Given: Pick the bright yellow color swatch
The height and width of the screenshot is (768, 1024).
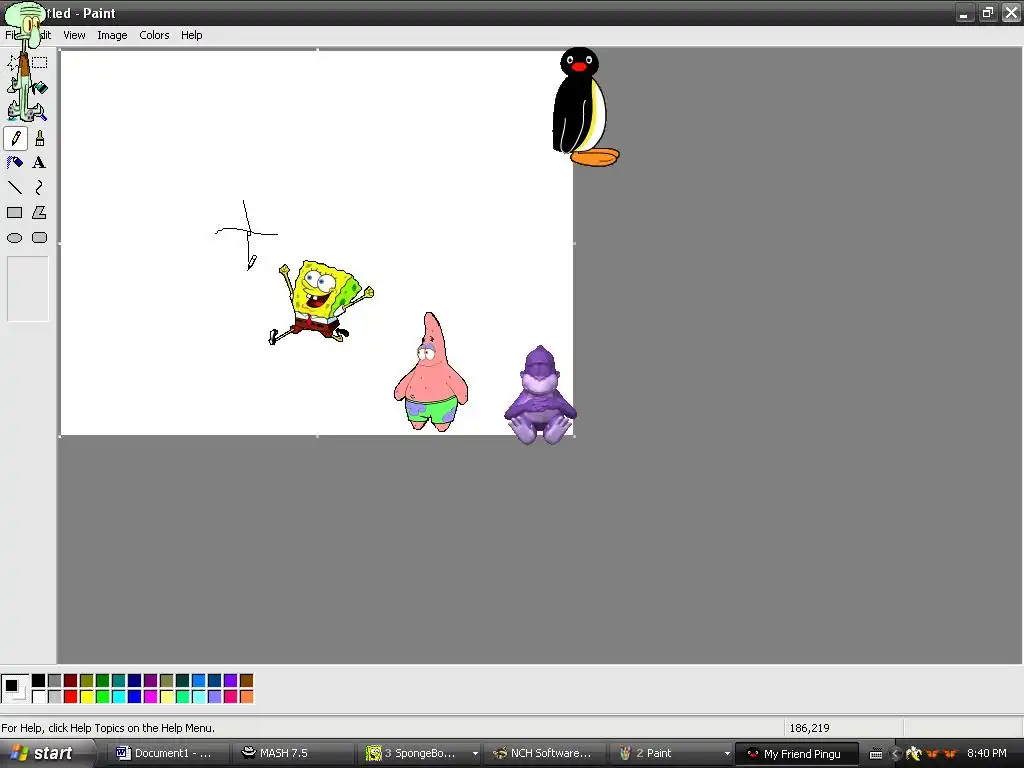Looking at the screenshot, I should coord(87,697).
